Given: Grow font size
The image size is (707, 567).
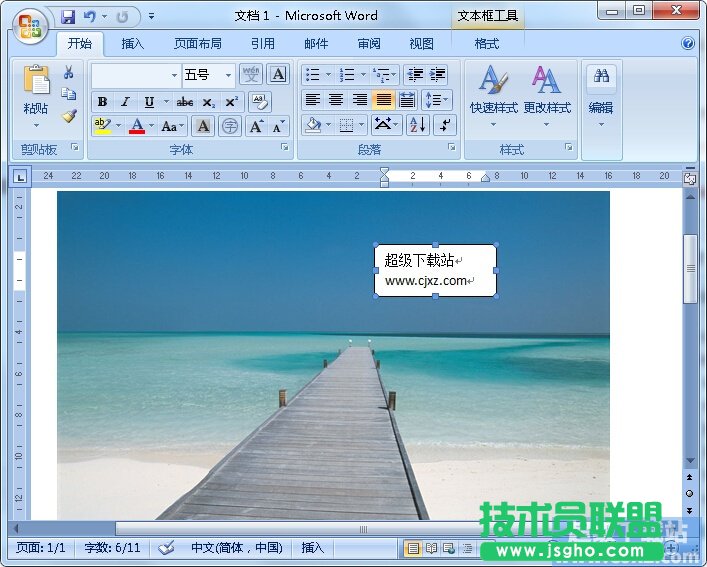Looking at the screenshot, I should coord(256,126).
